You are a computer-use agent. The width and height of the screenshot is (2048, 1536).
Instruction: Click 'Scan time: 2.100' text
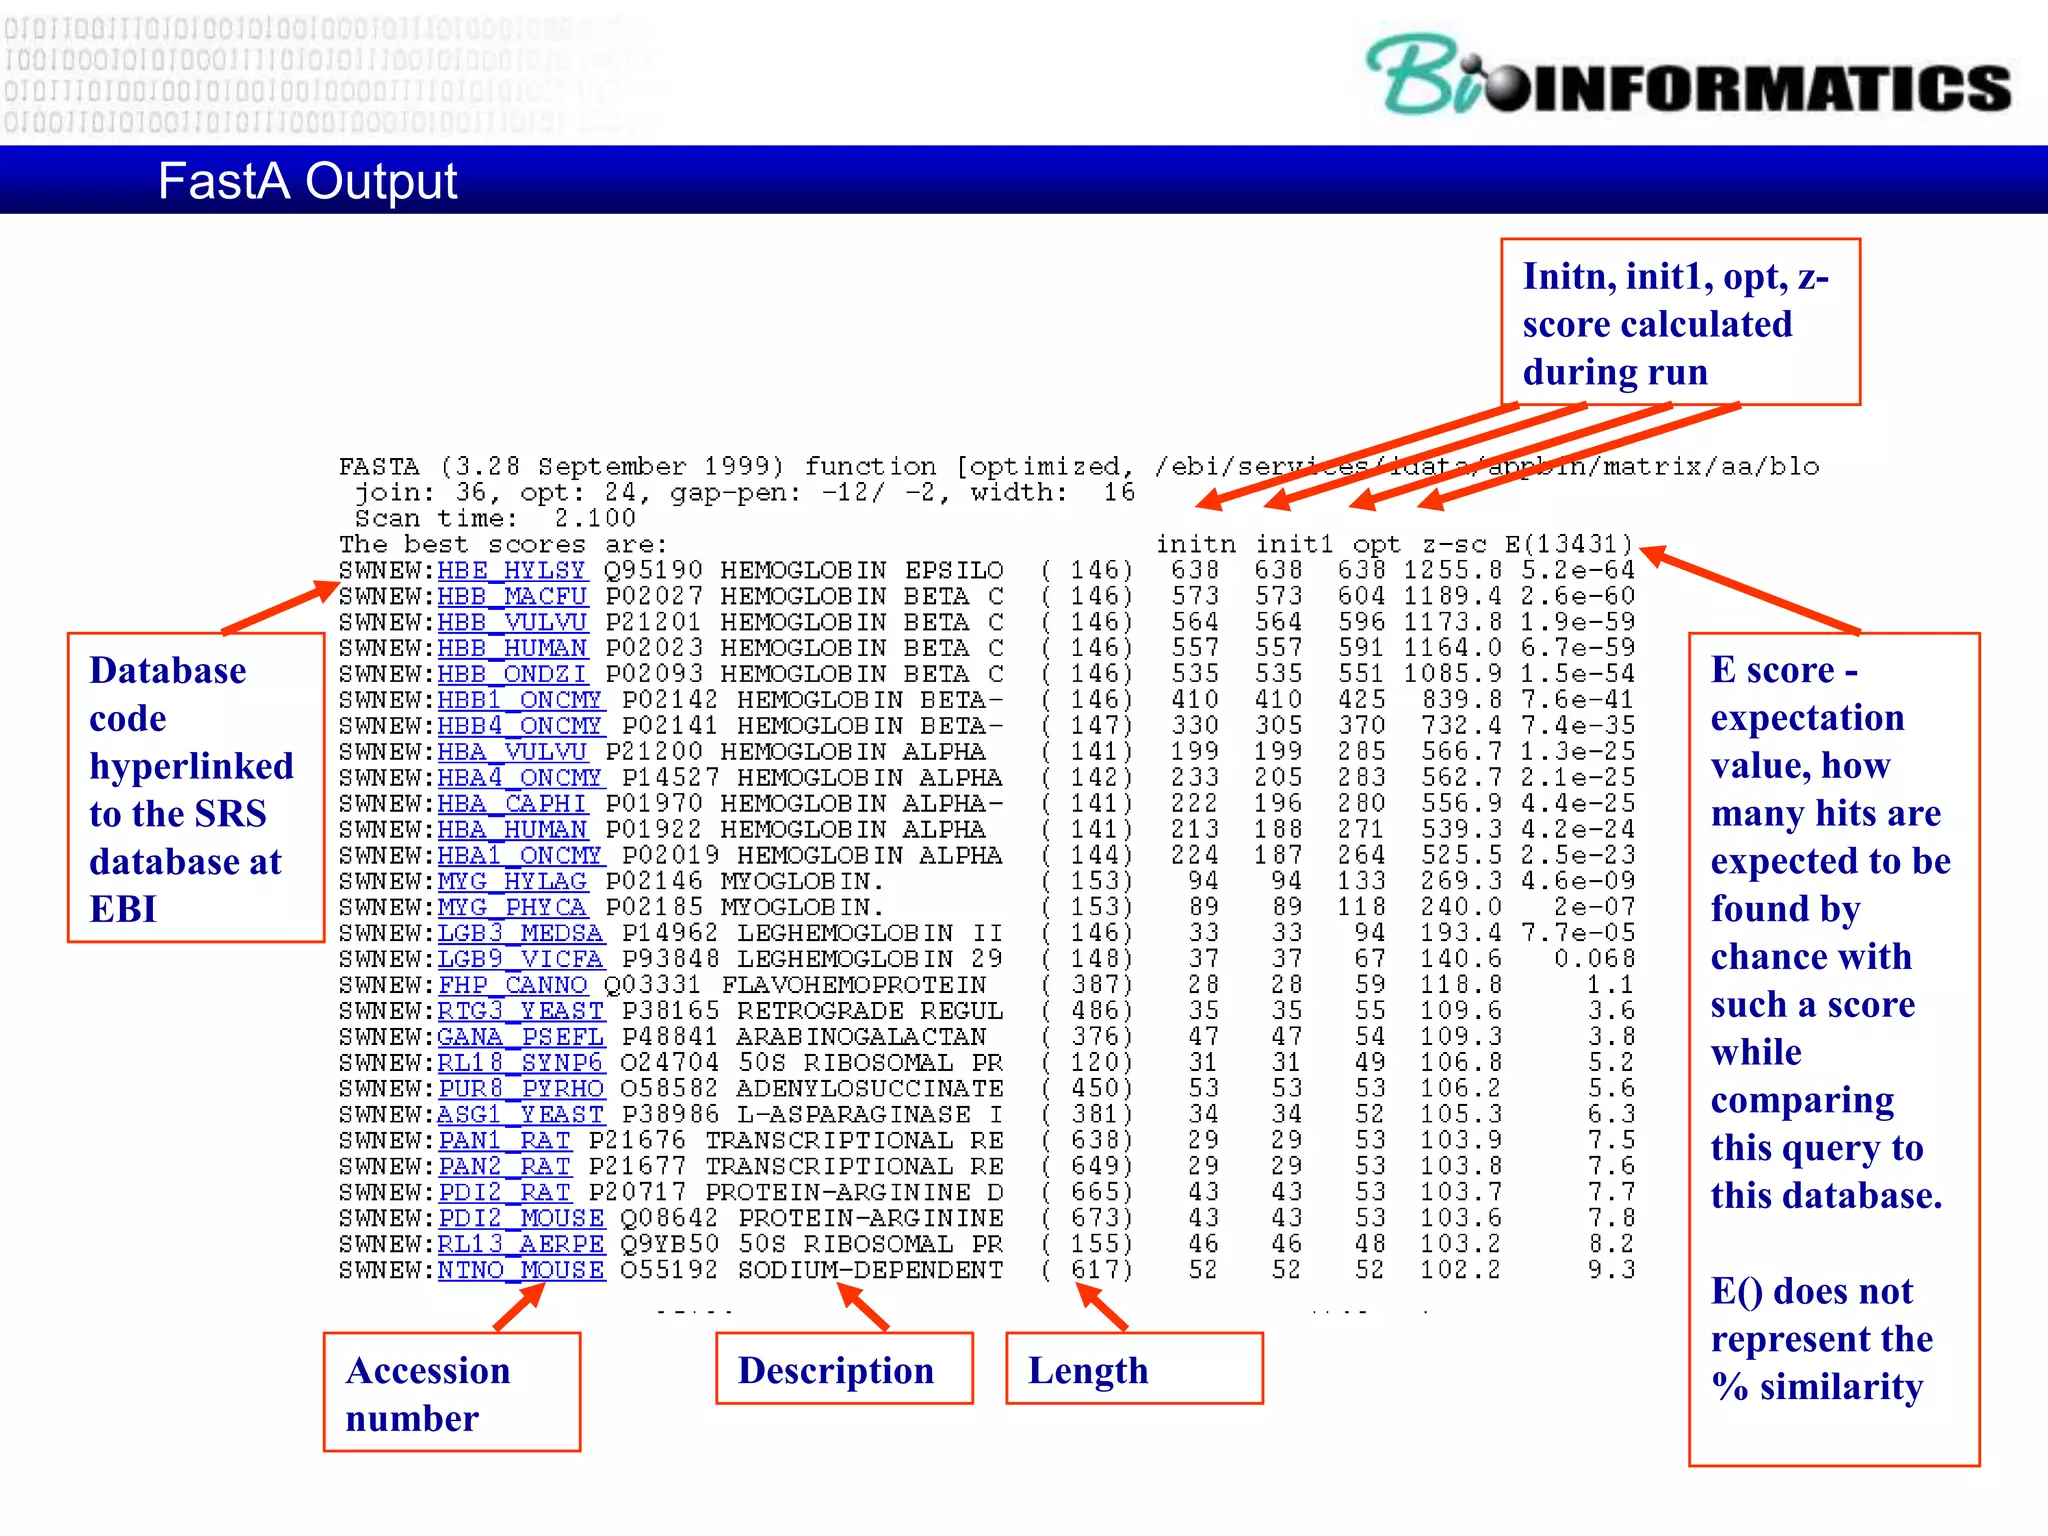(x=495, y=518)
